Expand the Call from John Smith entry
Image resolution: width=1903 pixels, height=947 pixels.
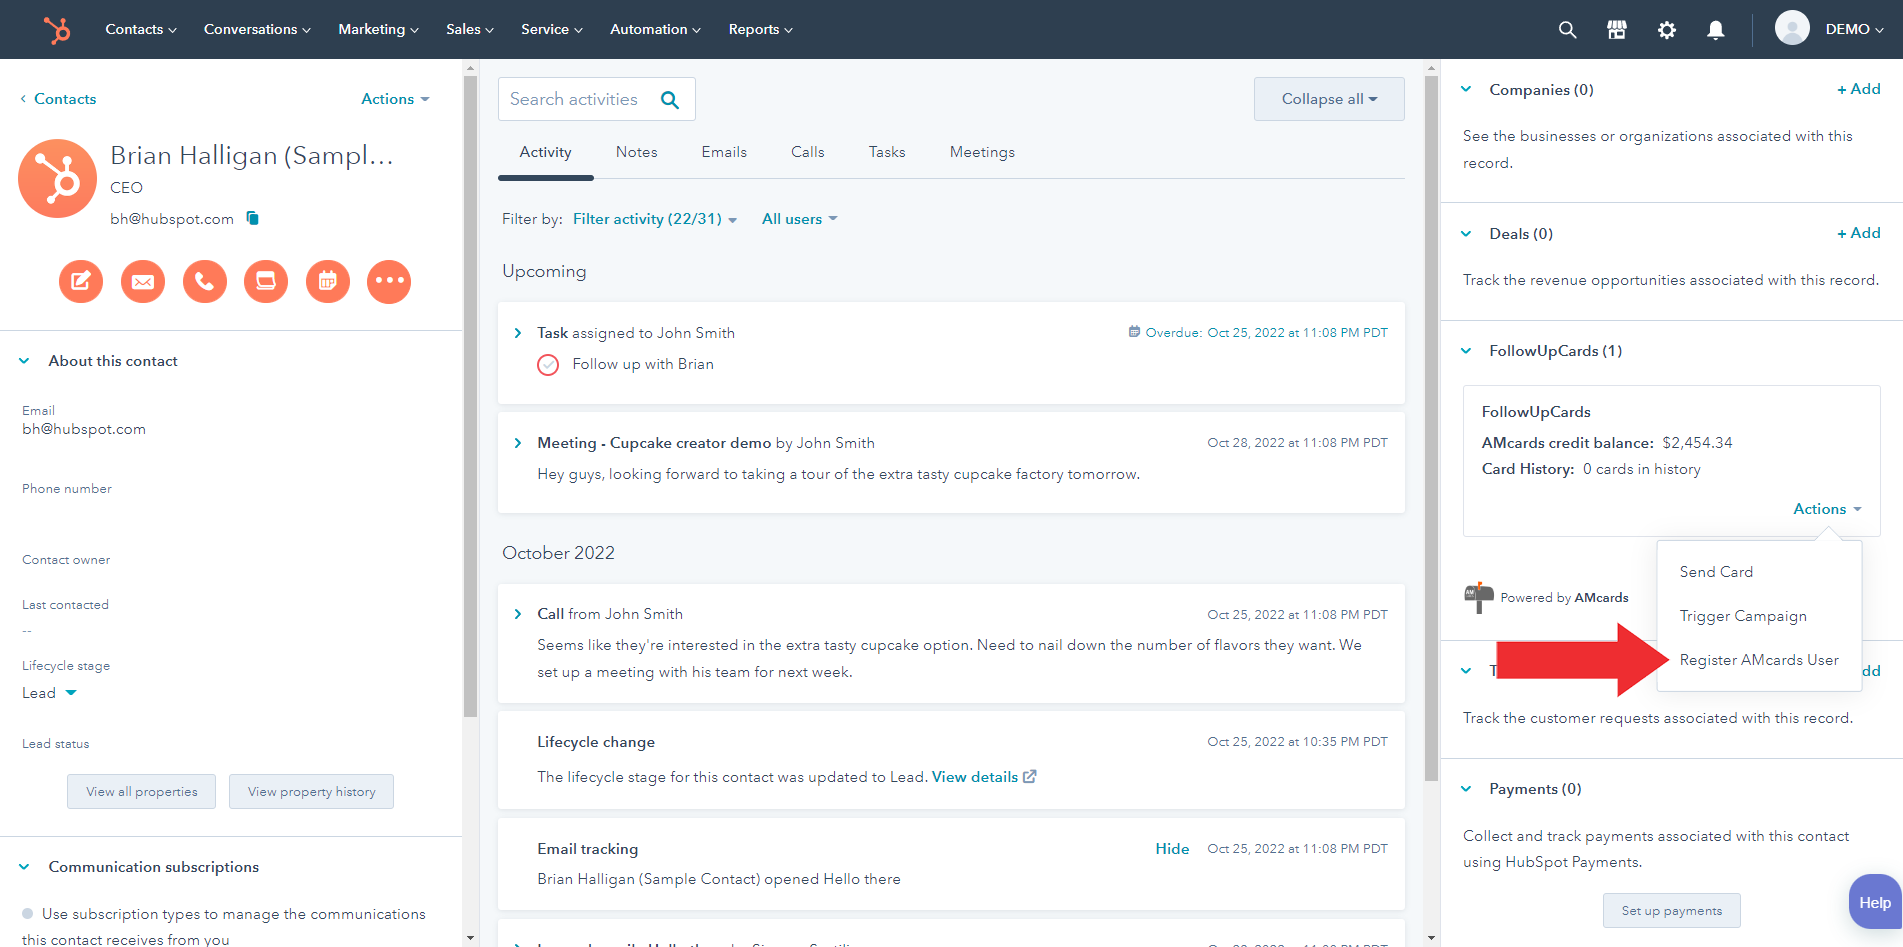tap(517, 614)
